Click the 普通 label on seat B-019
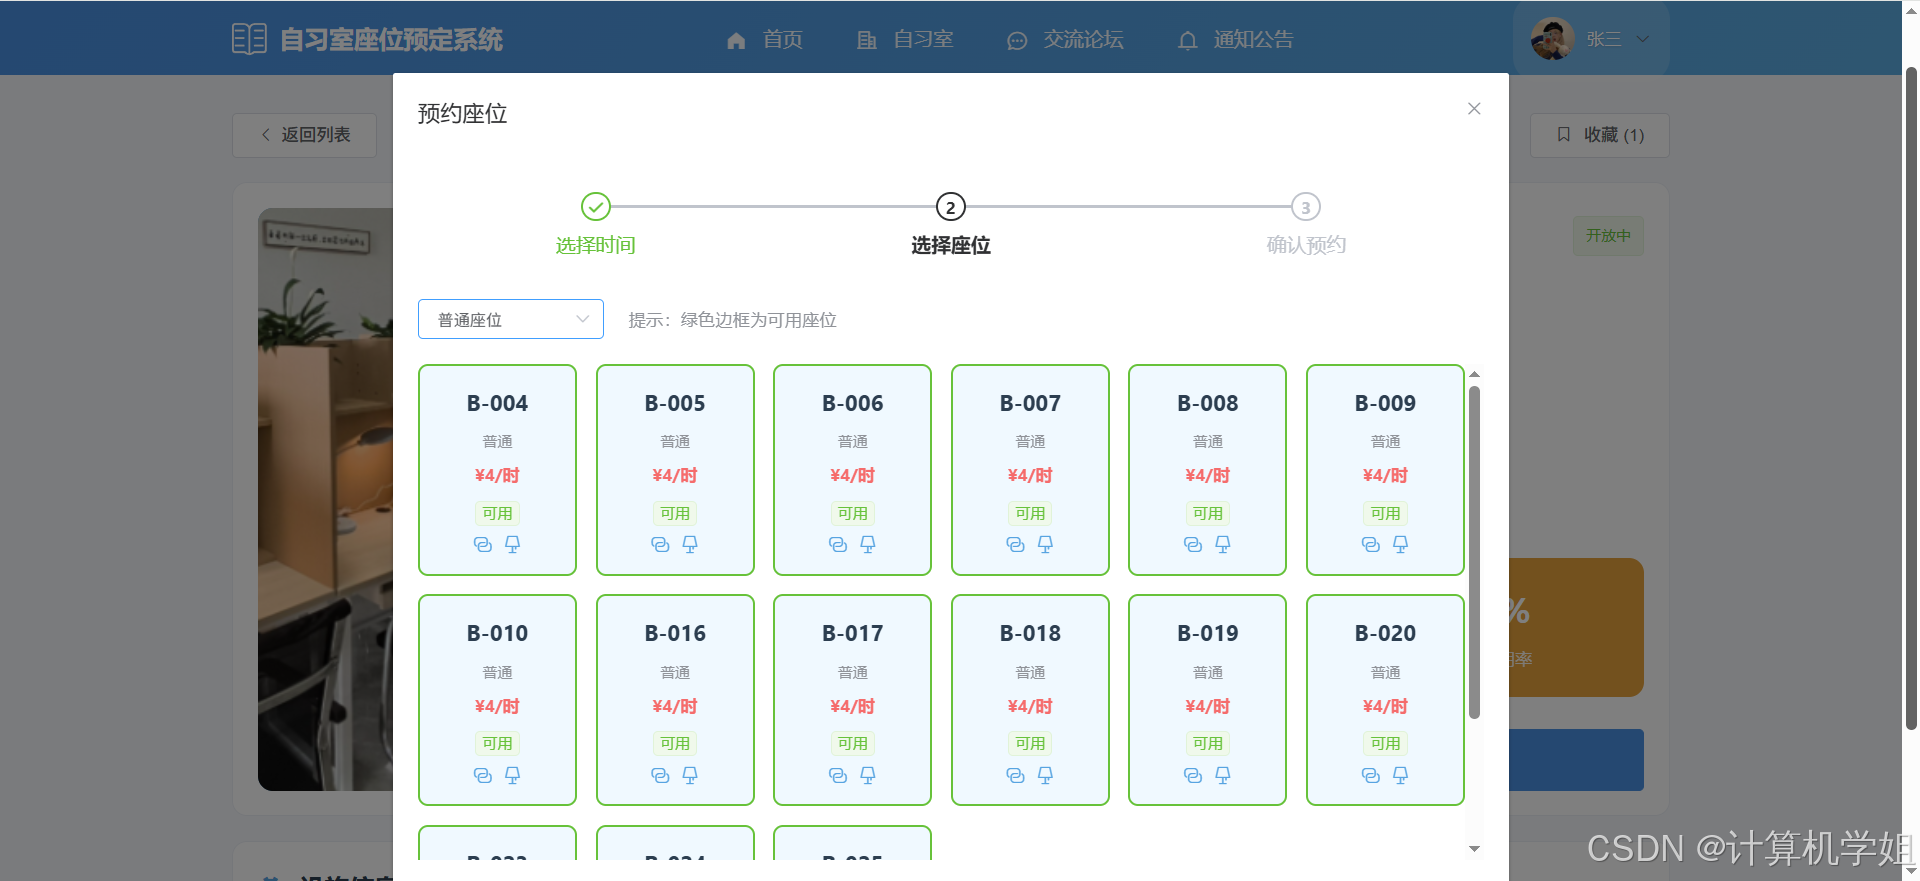Viewport: 1920px width, 881px height. pyautogui.click(x=1208, y=672)
